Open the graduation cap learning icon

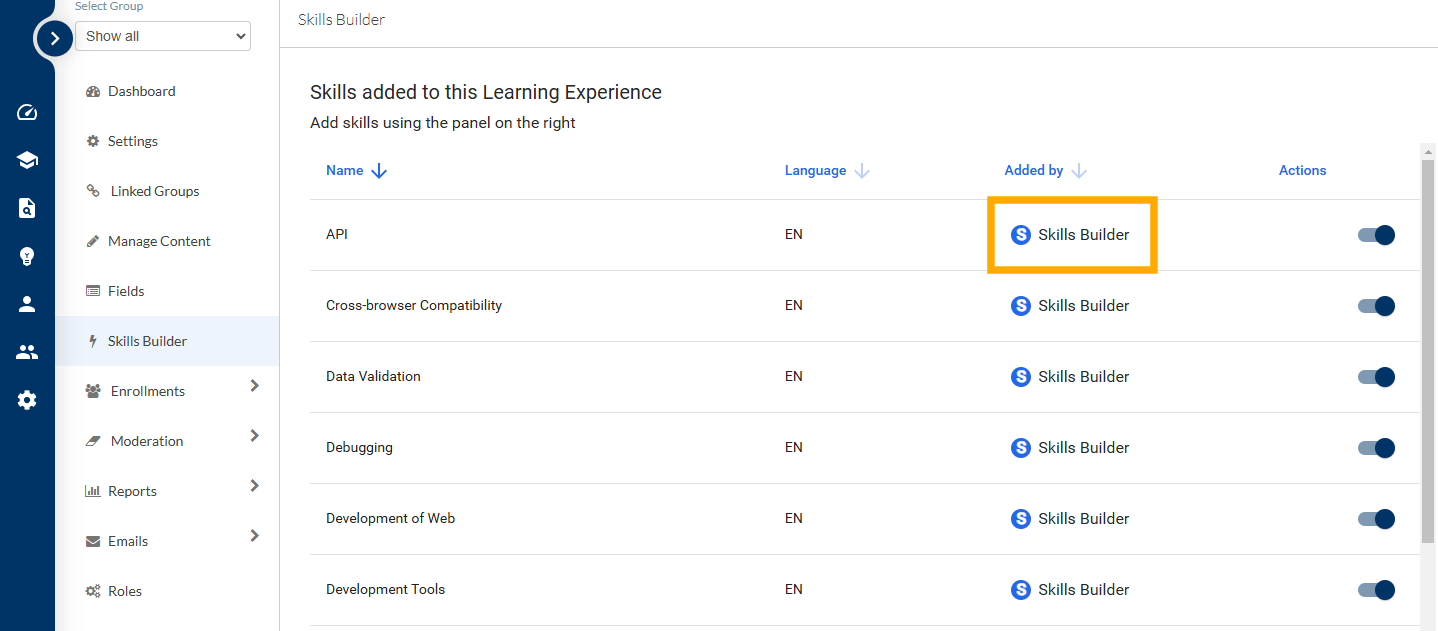pyautogui.click(x=27, y=160)
